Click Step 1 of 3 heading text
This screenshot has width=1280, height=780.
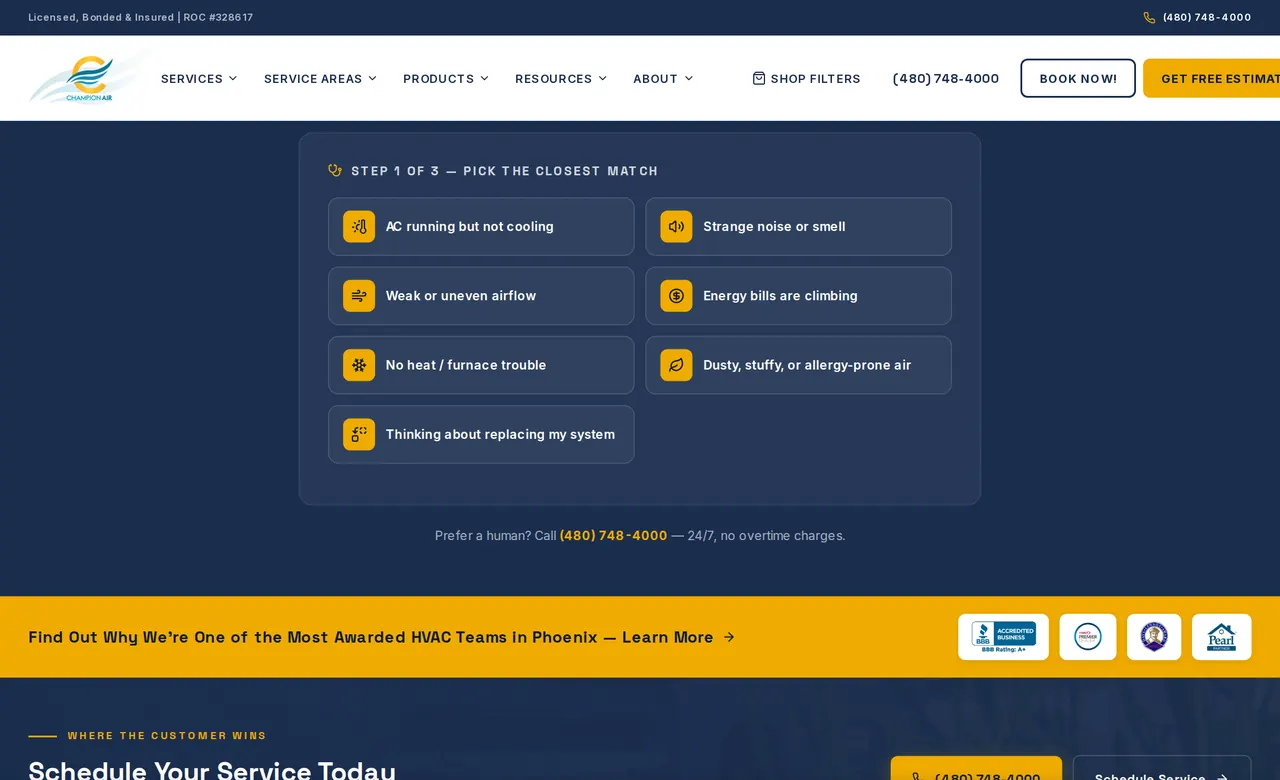pos(505,171)
